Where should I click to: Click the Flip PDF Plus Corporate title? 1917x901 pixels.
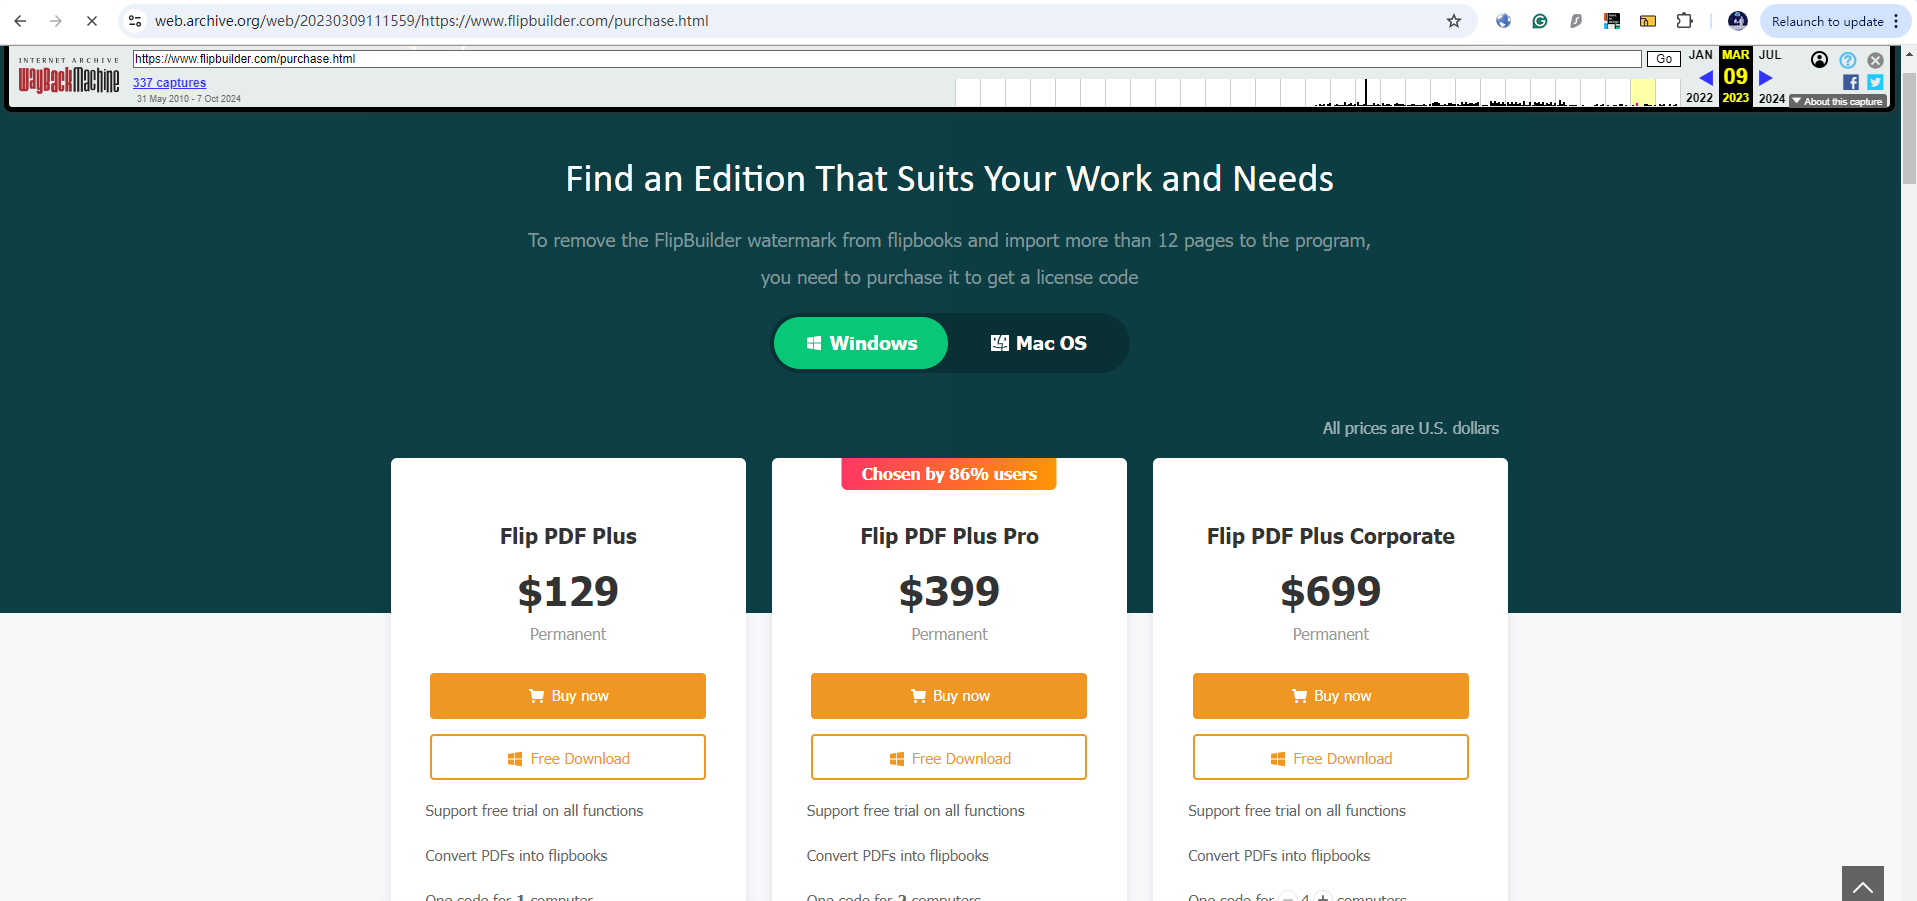point(1331,536)
